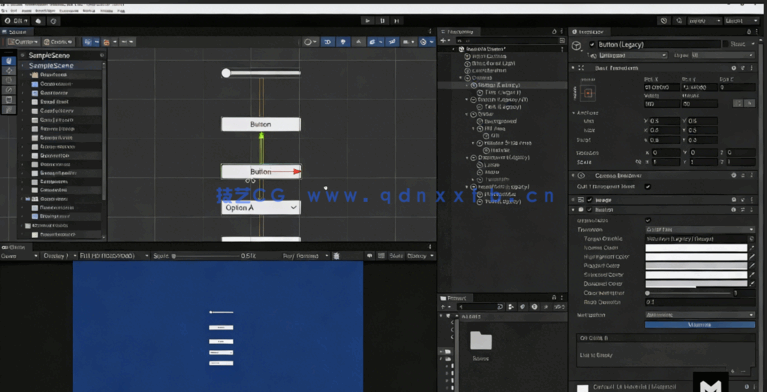Click the upper Button object in Scene view

click(x=261, y=124)
